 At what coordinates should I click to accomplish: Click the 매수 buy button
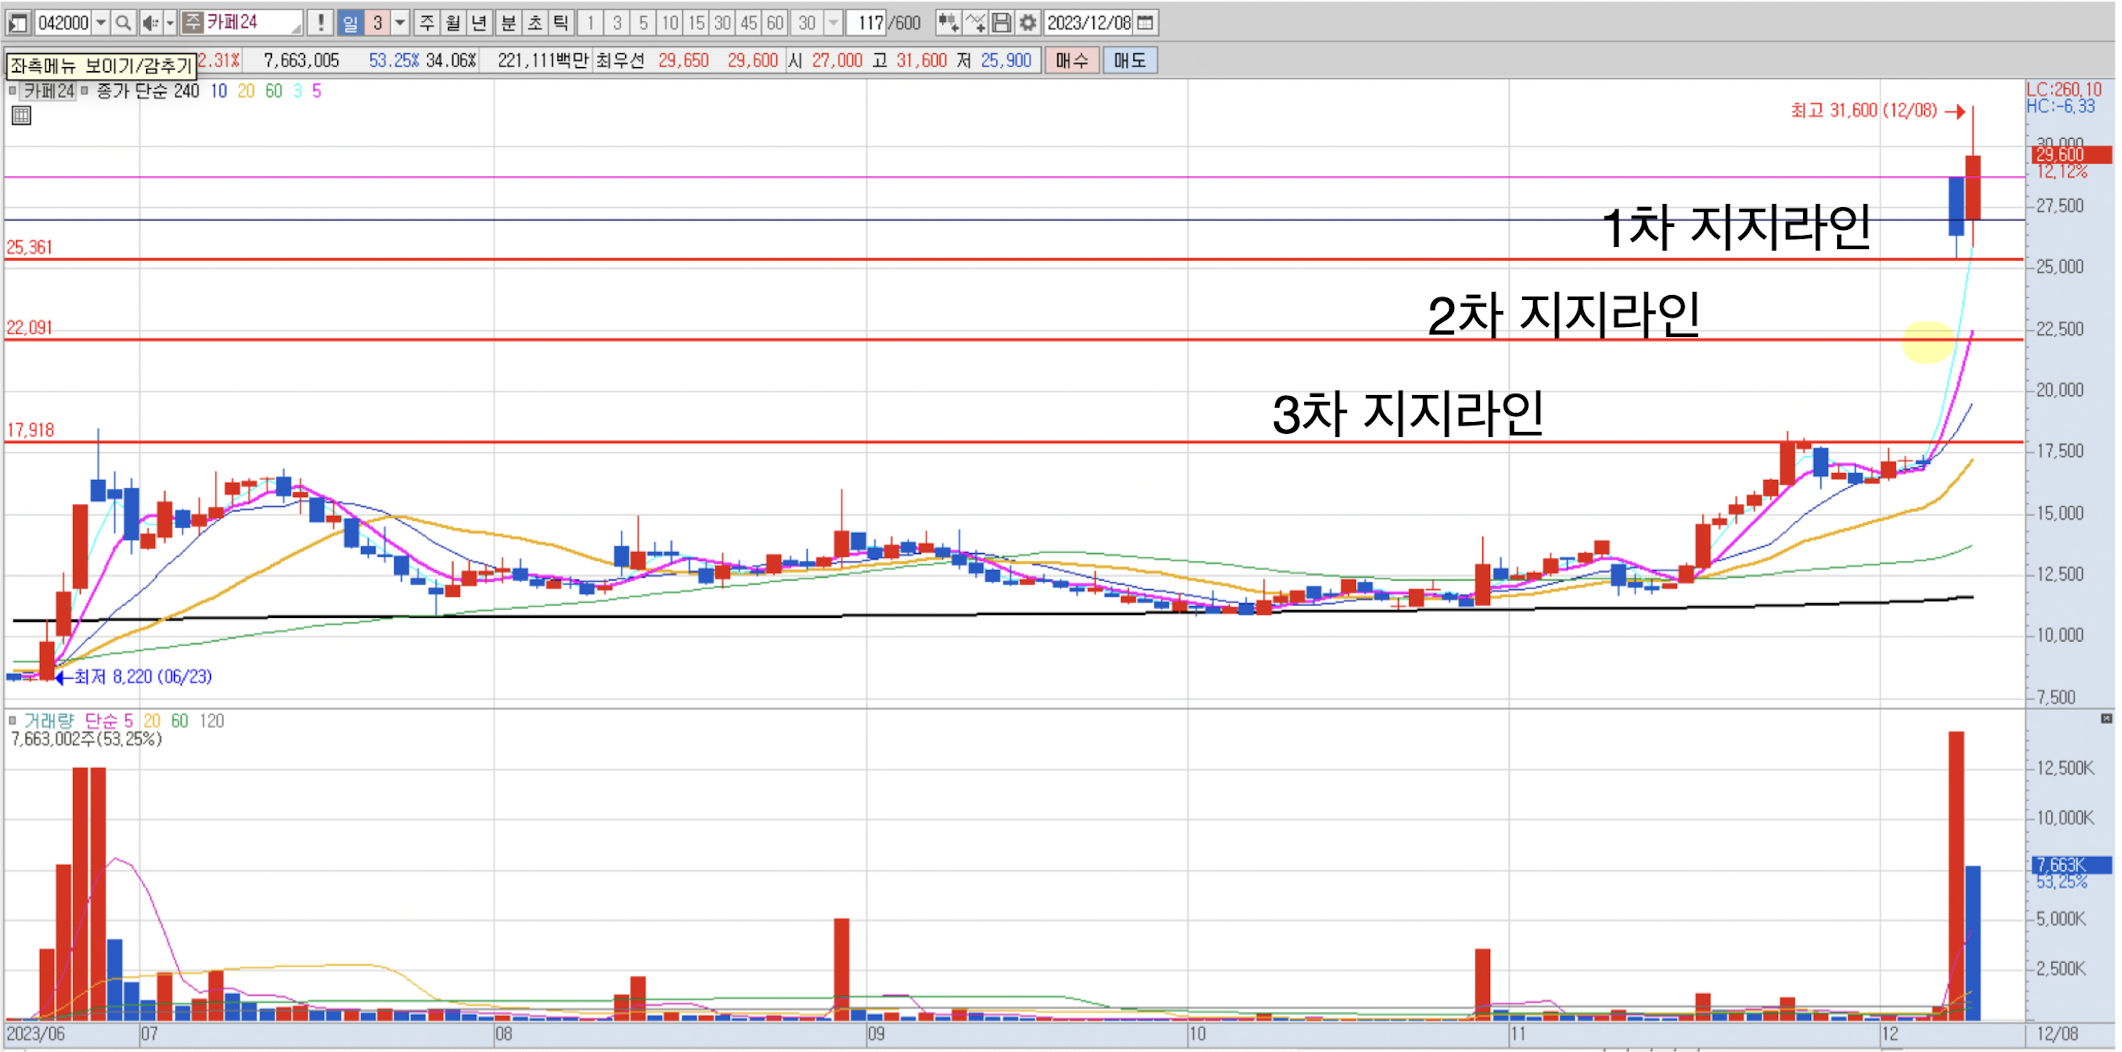1071,60
